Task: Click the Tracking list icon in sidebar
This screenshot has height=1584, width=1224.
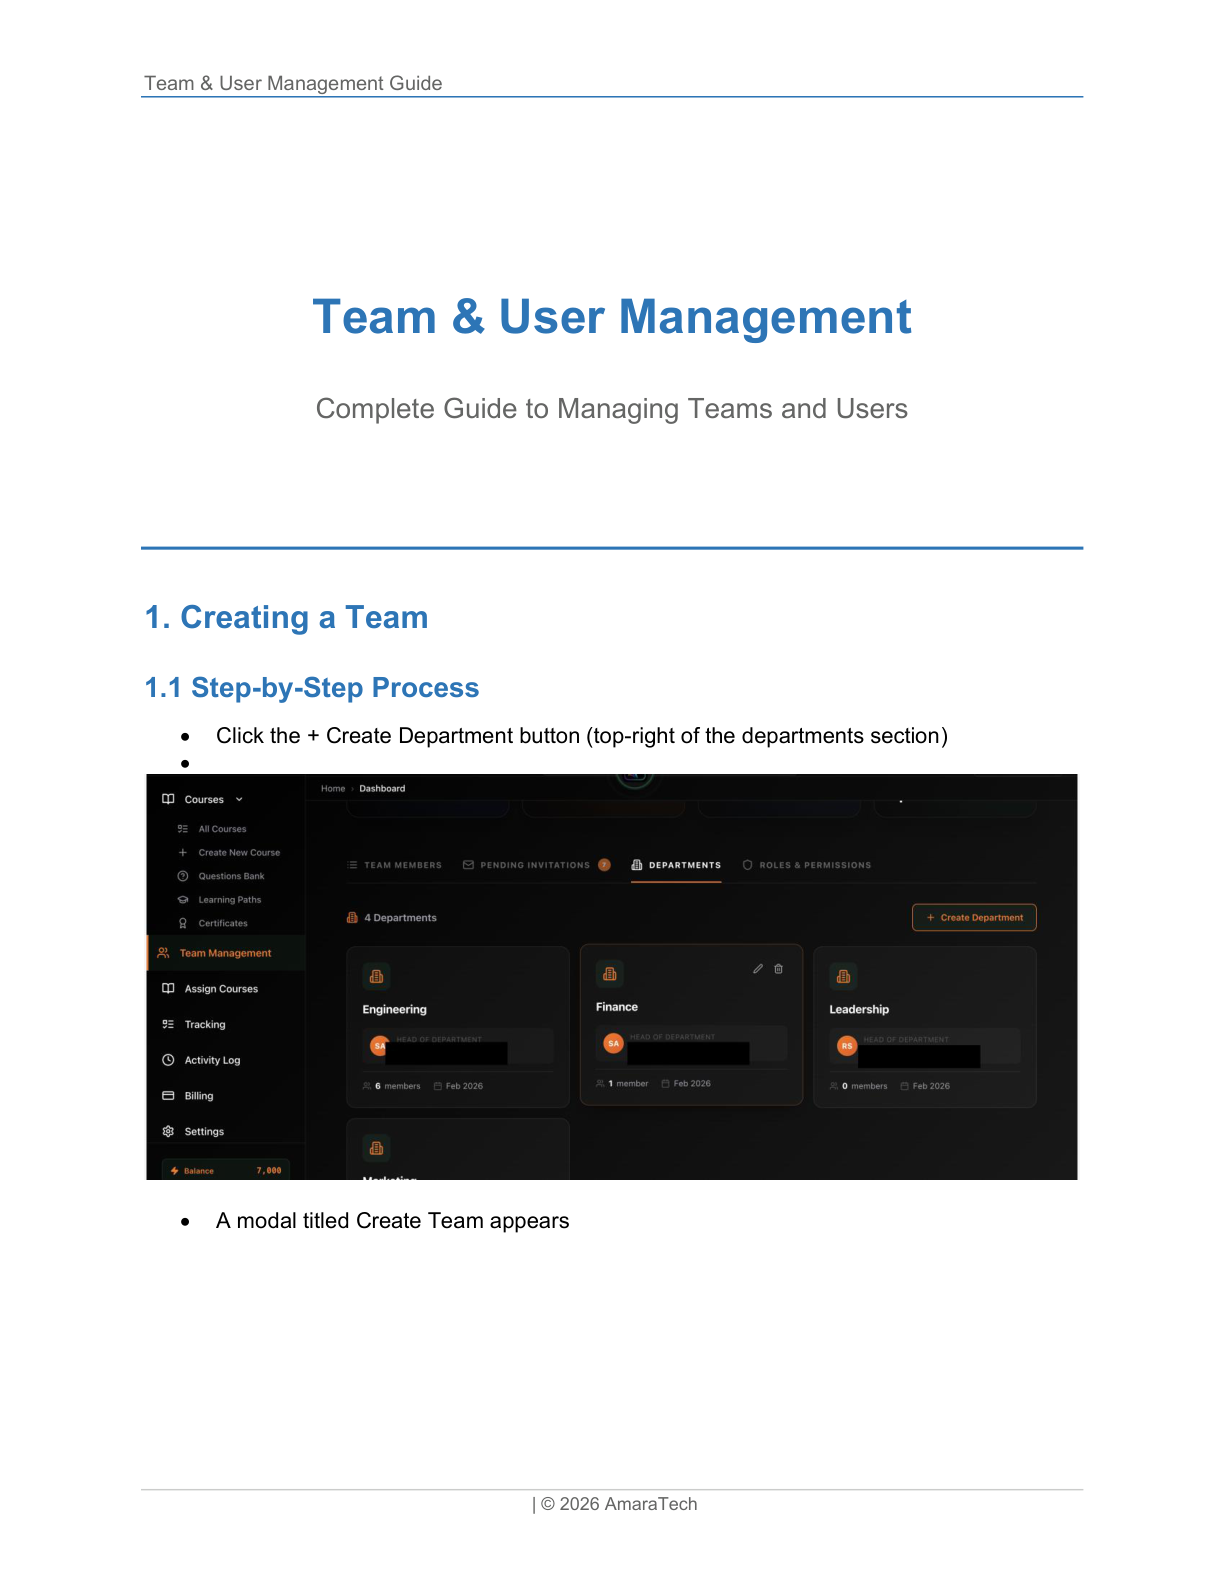Action: pos(168,1024)
